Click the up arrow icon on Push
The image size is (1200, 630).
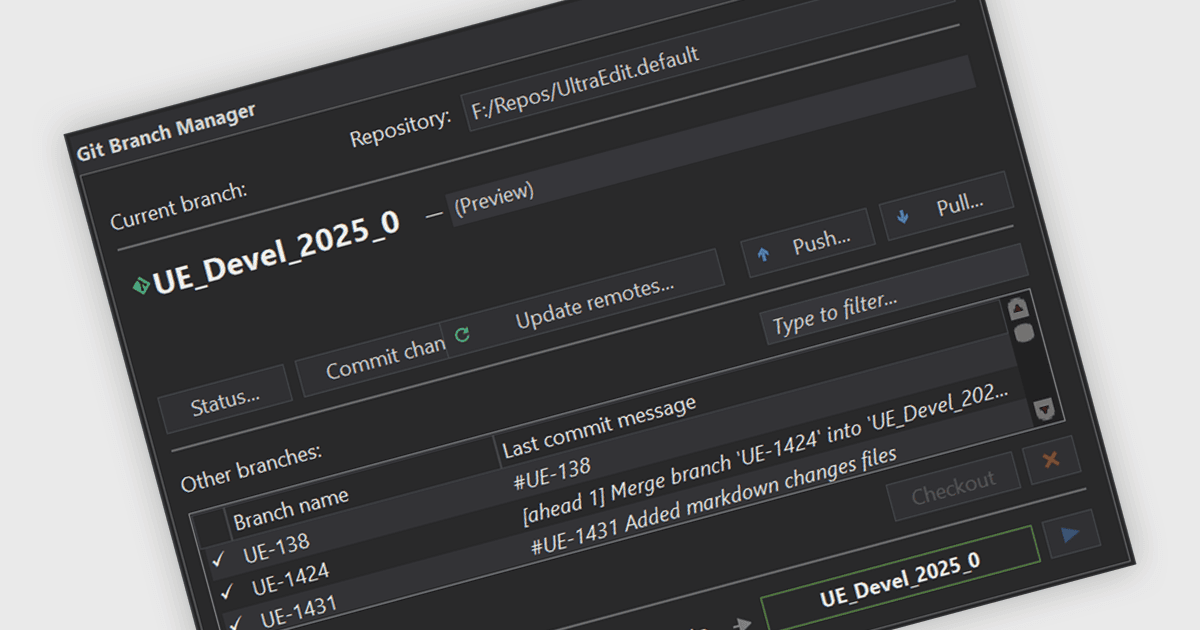coord(764,256)
